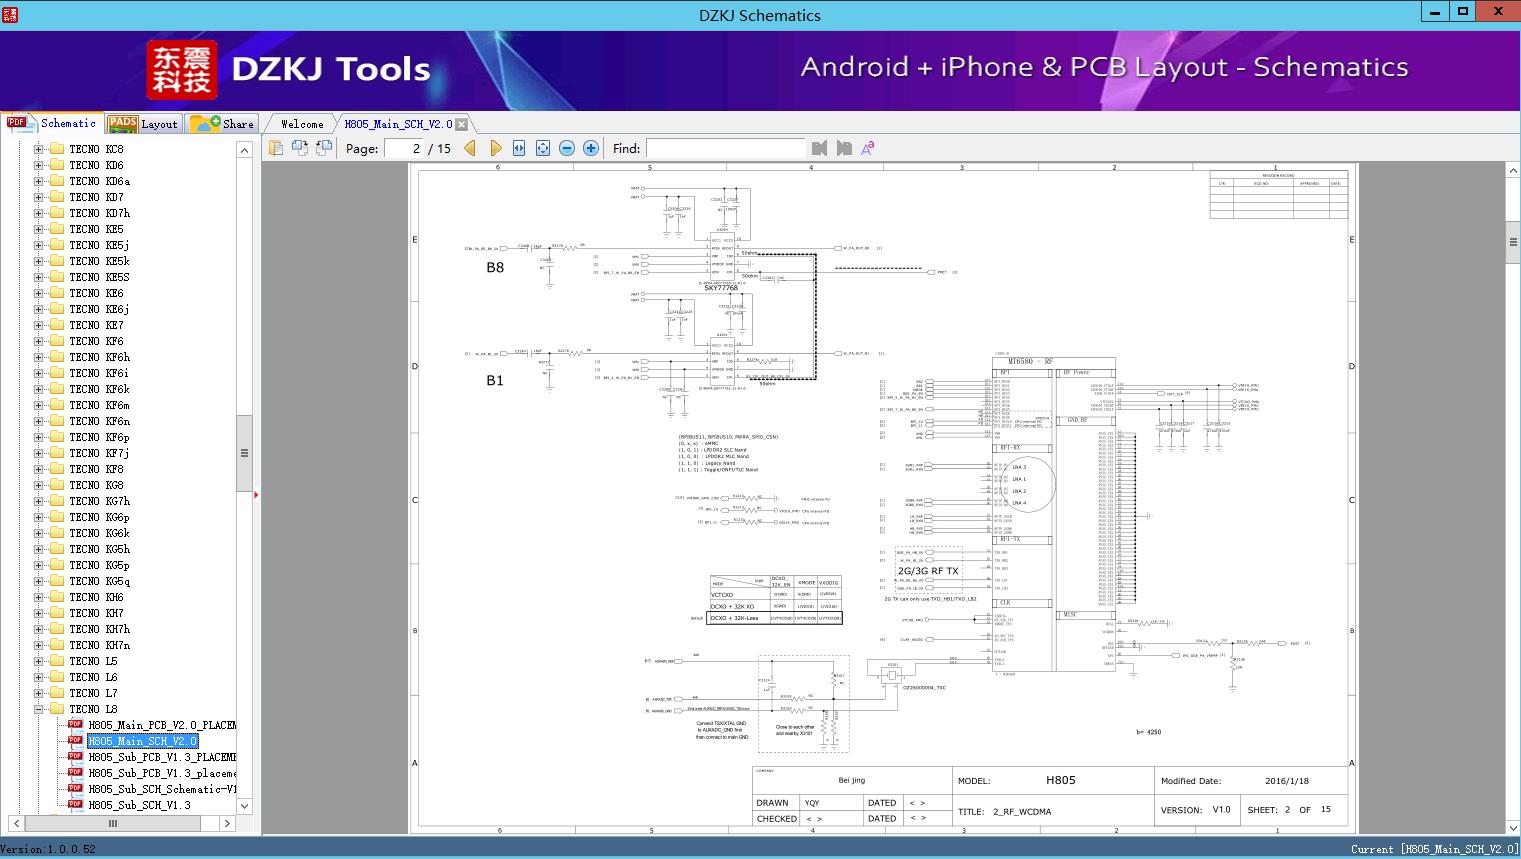Viewport: 1521px width, 859px height.
Task: Switch to the Layout tab
Action: tap(144, 124)
